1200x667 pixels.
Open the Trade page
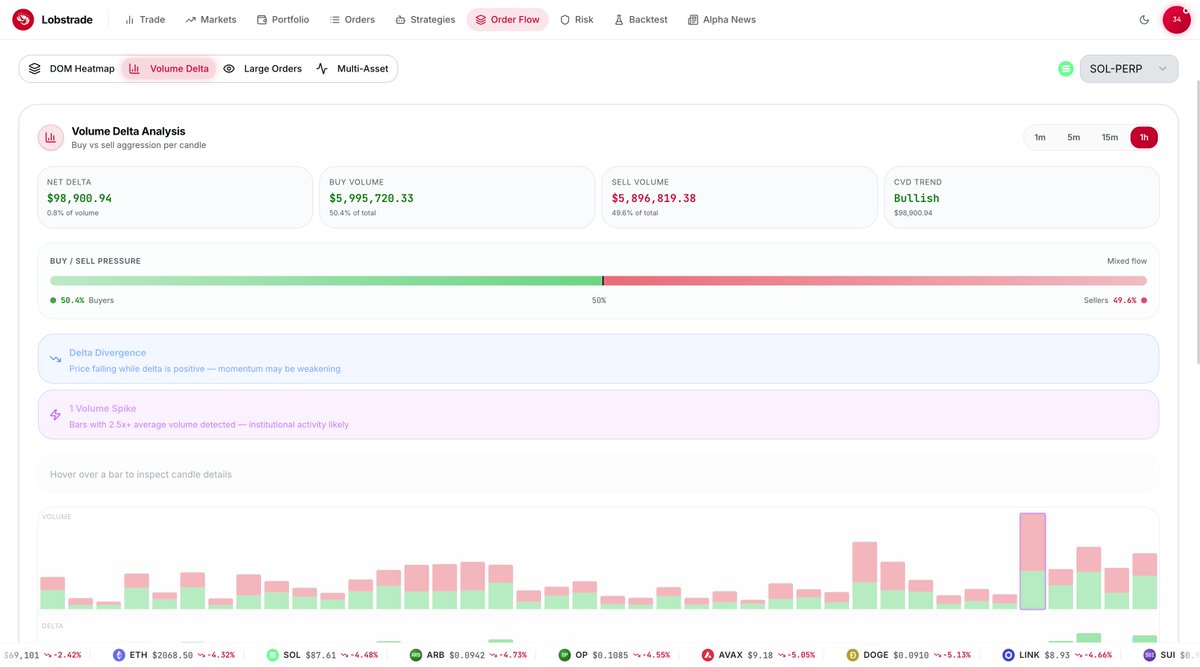(145, 19)
